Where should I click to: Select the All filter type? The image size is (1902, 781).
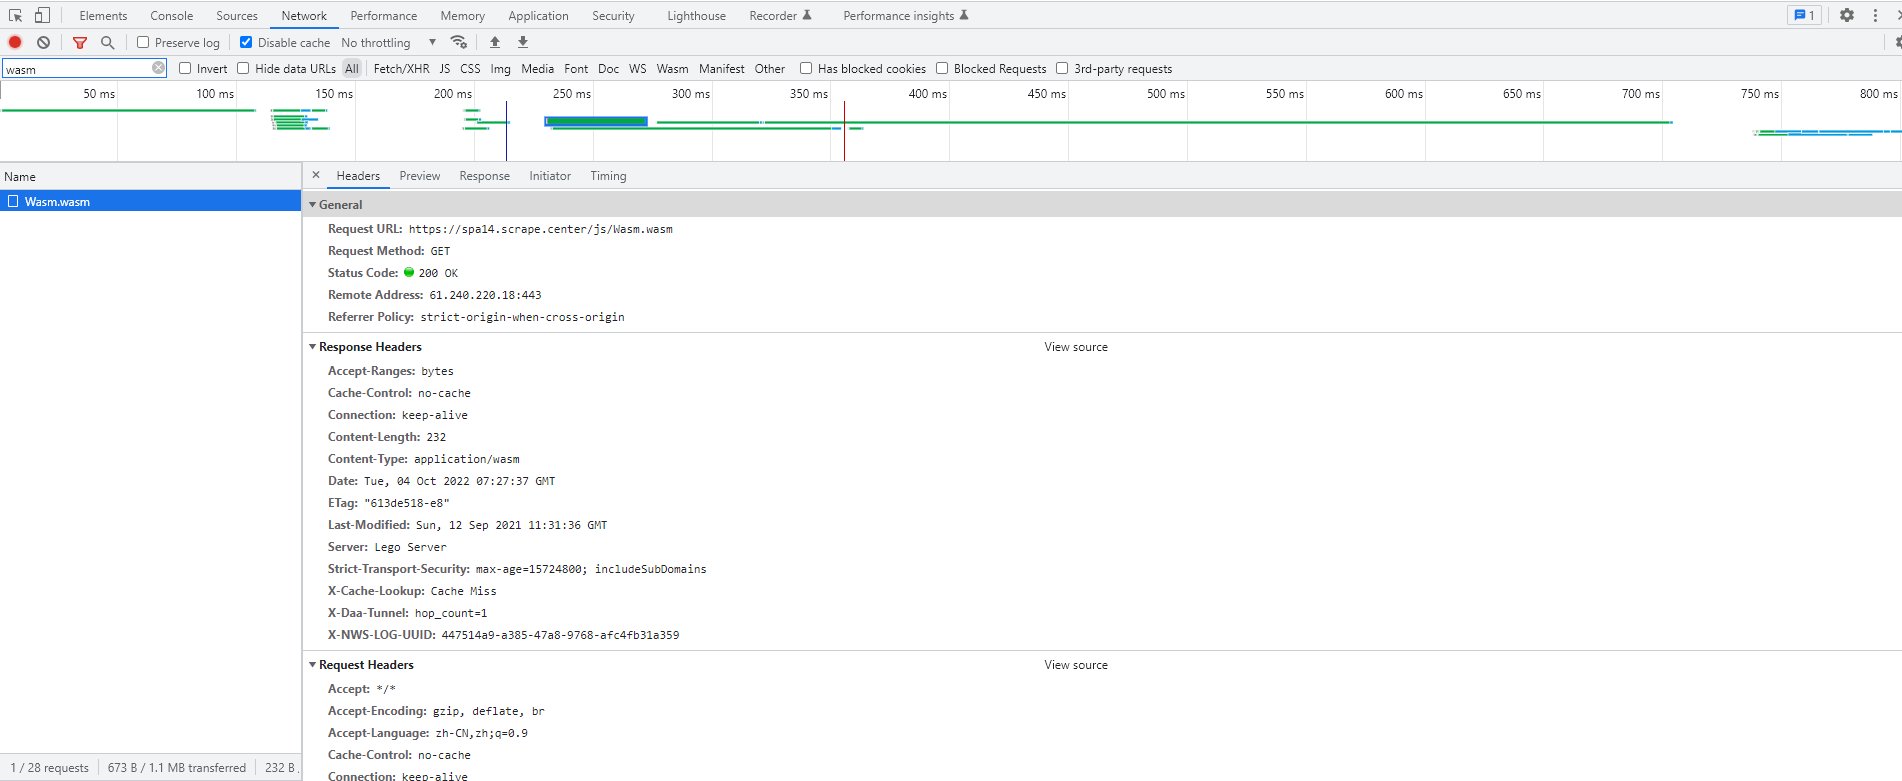[x=352, y=69]
